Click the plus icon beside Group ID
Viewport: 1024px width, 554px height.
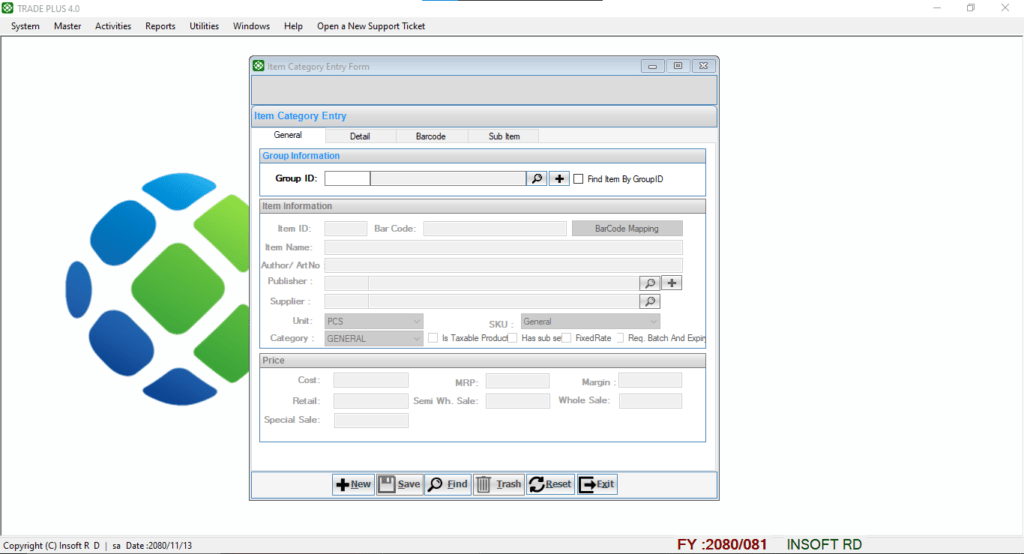pyautogui.click(x=560, y=179)
